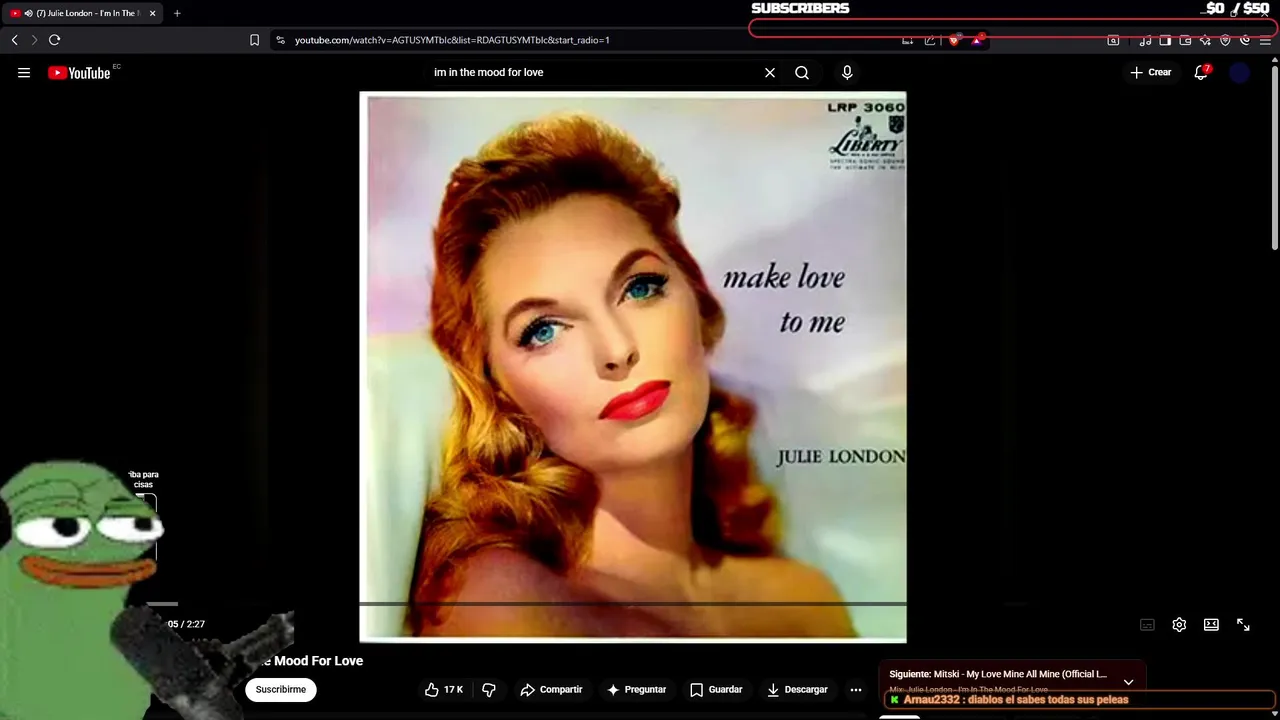Toggle theater mode on the player

pyautogui.click(x=1211, y=624)
